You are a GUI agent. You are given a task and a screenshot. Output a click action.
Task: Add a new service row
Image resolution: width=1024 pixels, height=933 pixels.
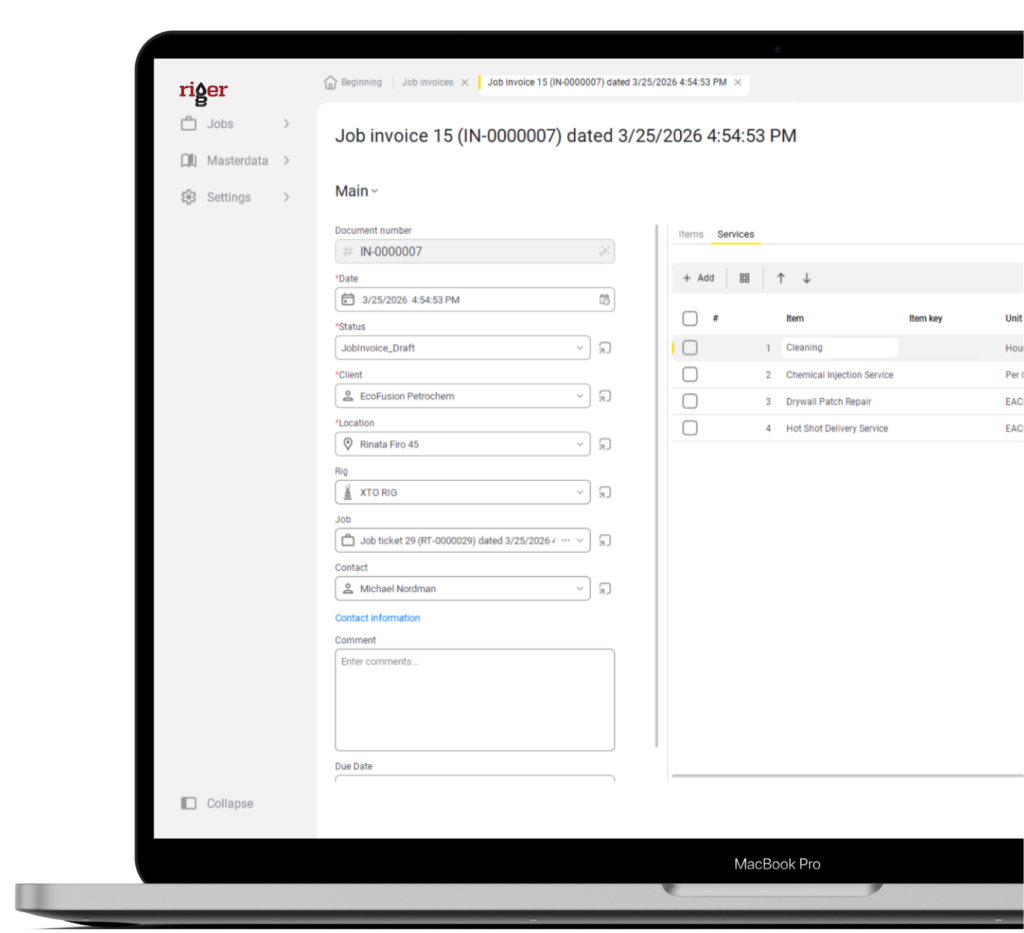(x=698, y=278)
